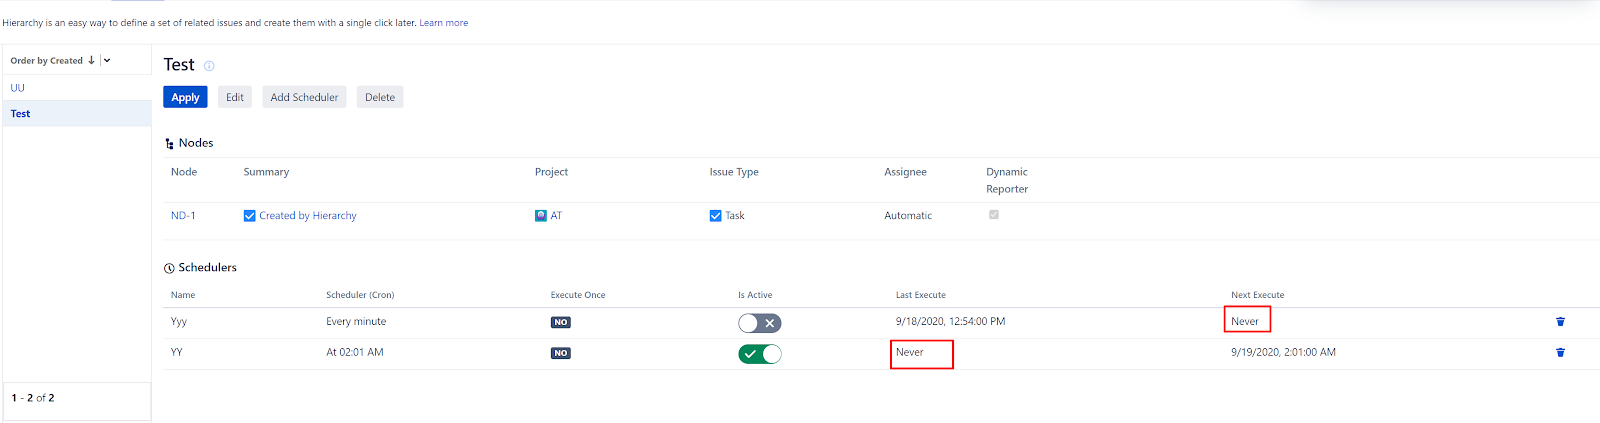Click the Add Scheduler button
Image resolution: width=1600 pixels, height=423 pixels.
pyautogui.click(x=304, y=97)
